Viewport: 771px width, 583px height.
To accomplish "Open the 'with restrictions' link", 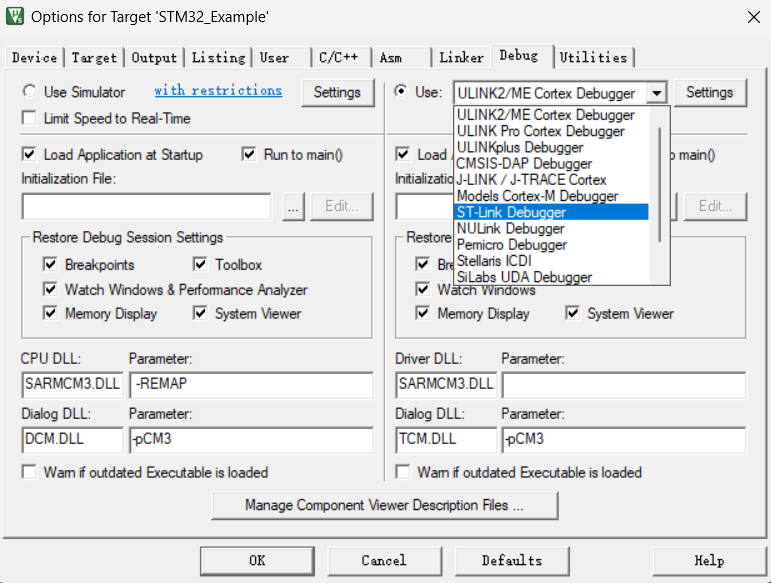I will (x=218, y=90).
